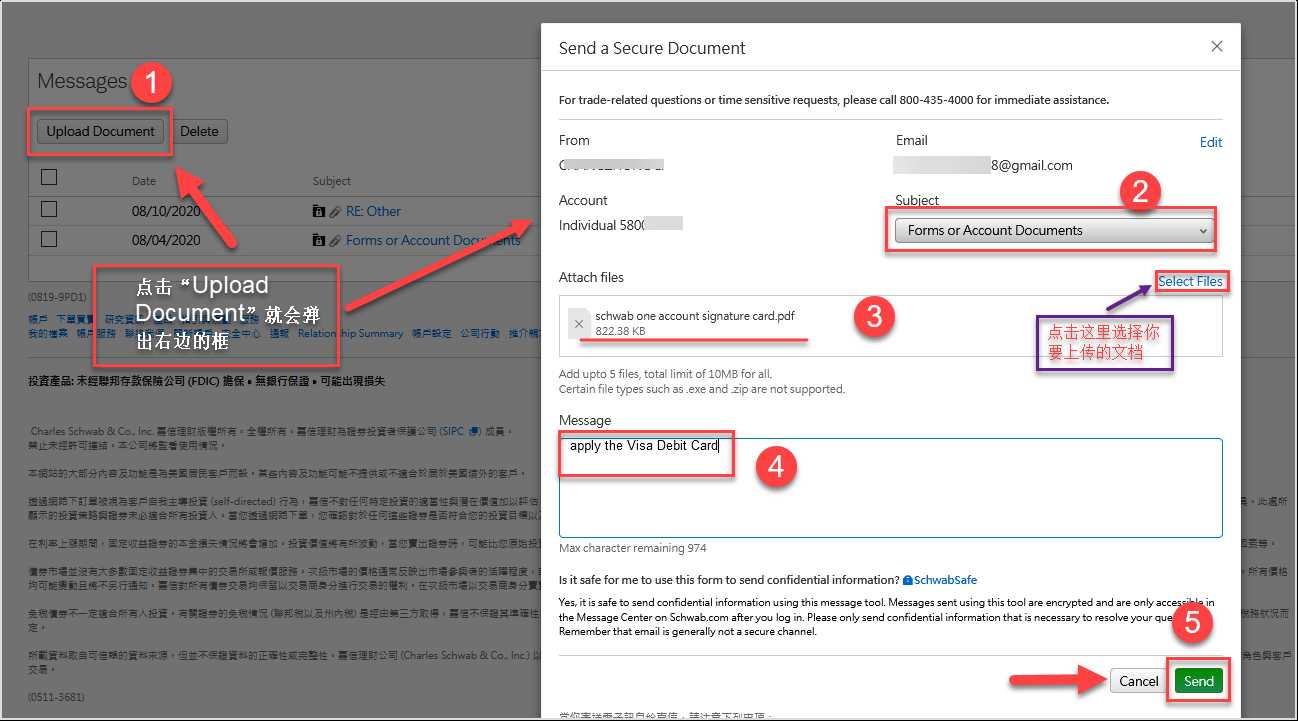Click Edit next to the email address

tap(1210, 142)
